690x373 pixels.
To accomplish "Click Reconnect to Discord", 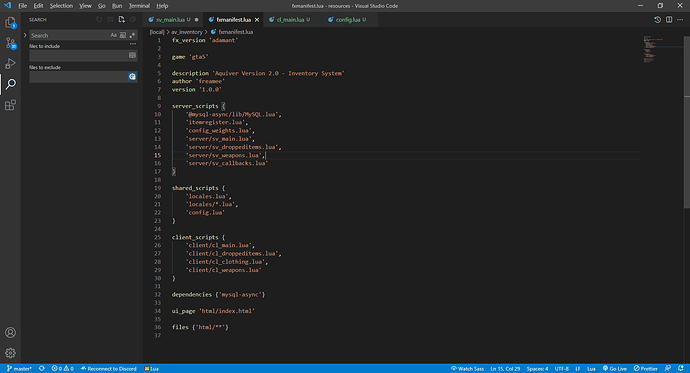I will [109, 369].
